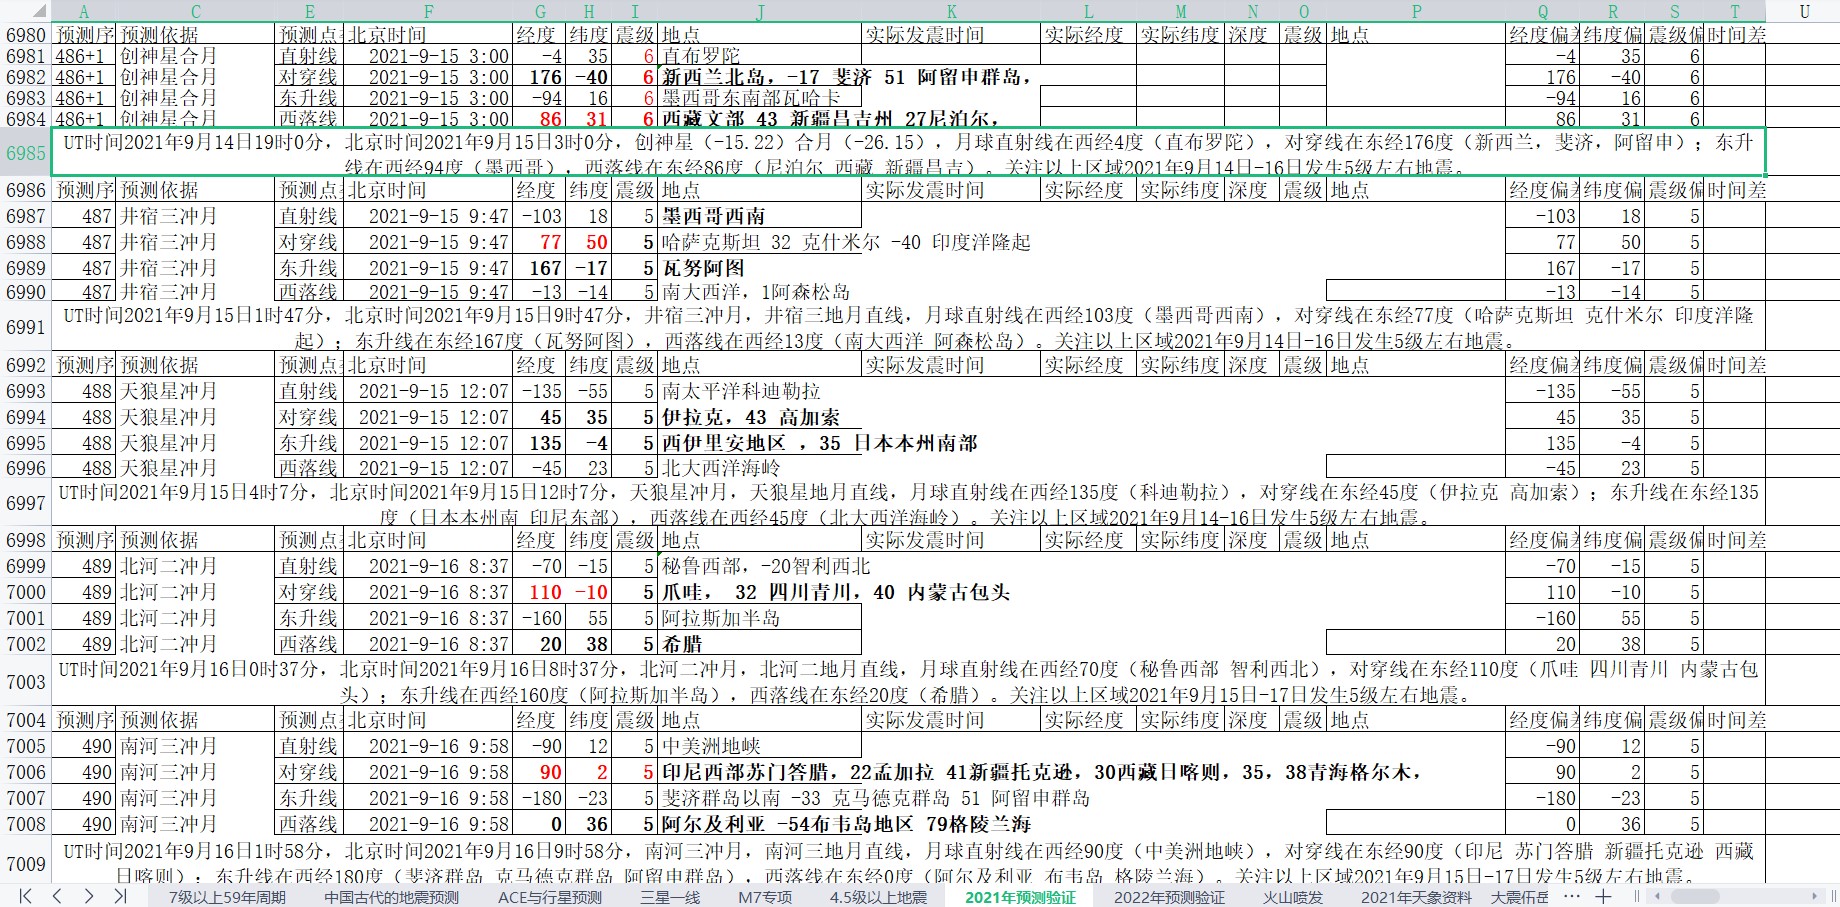Open the 三星一线 sheet tab
1840x907 pixels.
click(671, 897)
